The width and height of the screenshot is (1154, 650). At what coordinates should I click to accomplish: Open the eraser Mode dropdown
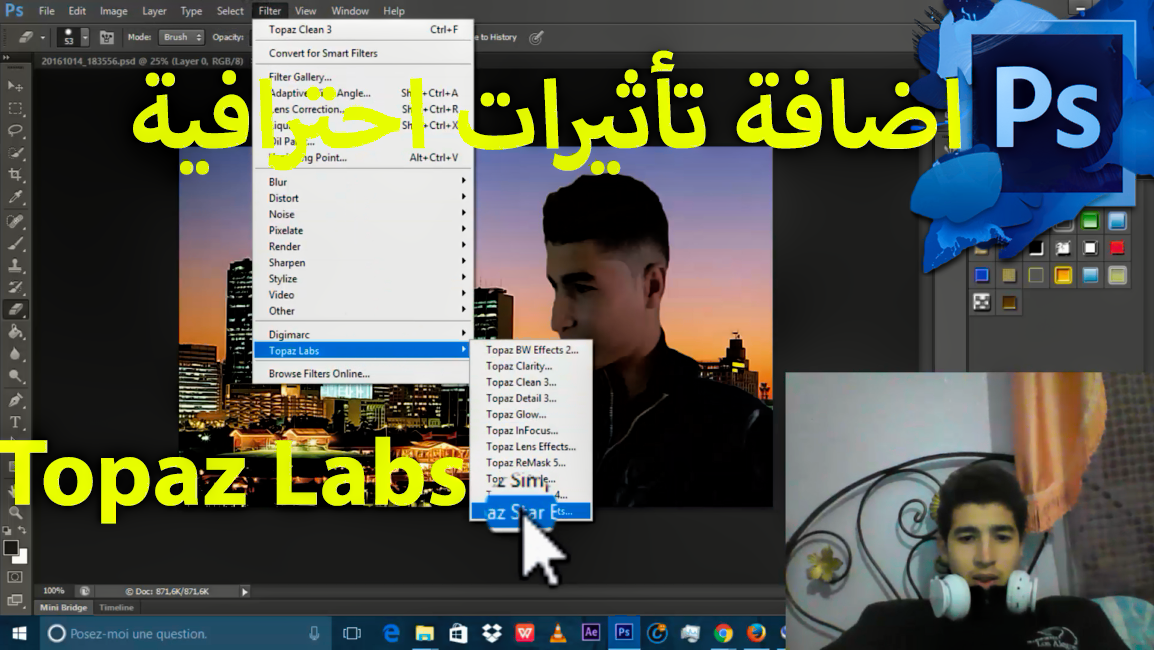tap(180, 37)
